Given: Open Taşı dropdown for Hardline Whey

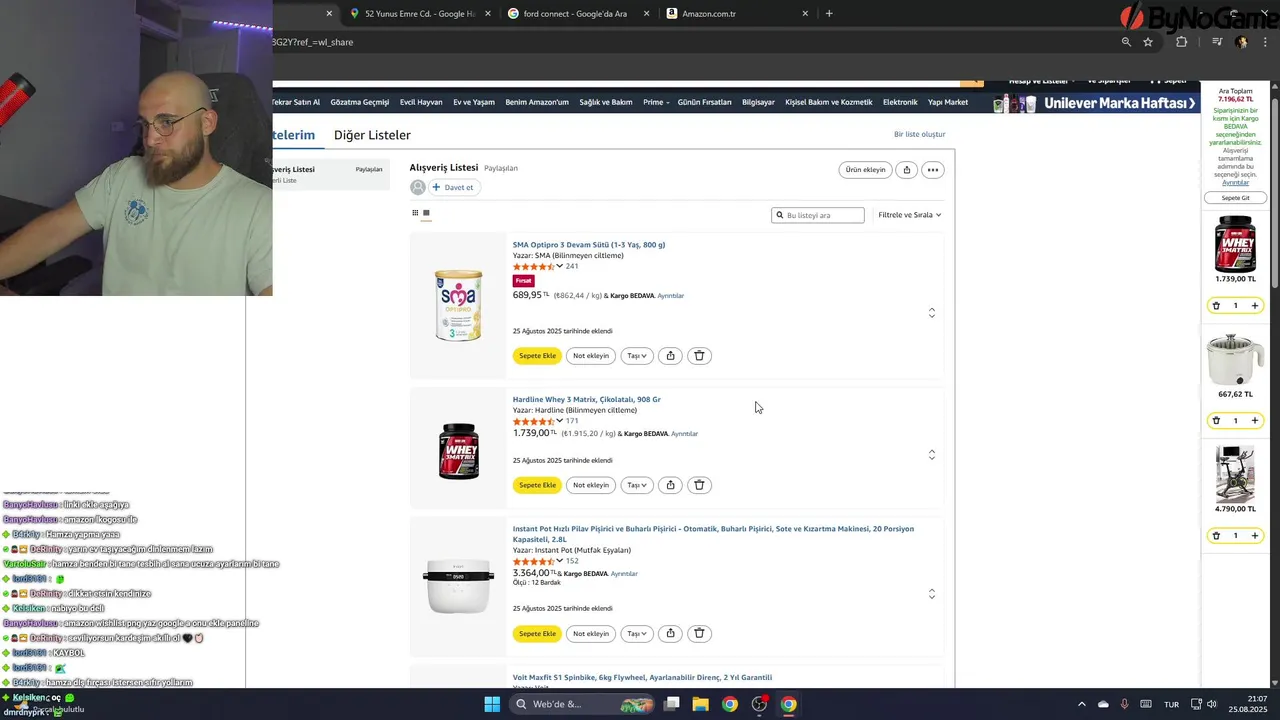Looking at the screenshot, I should [636, 485].
